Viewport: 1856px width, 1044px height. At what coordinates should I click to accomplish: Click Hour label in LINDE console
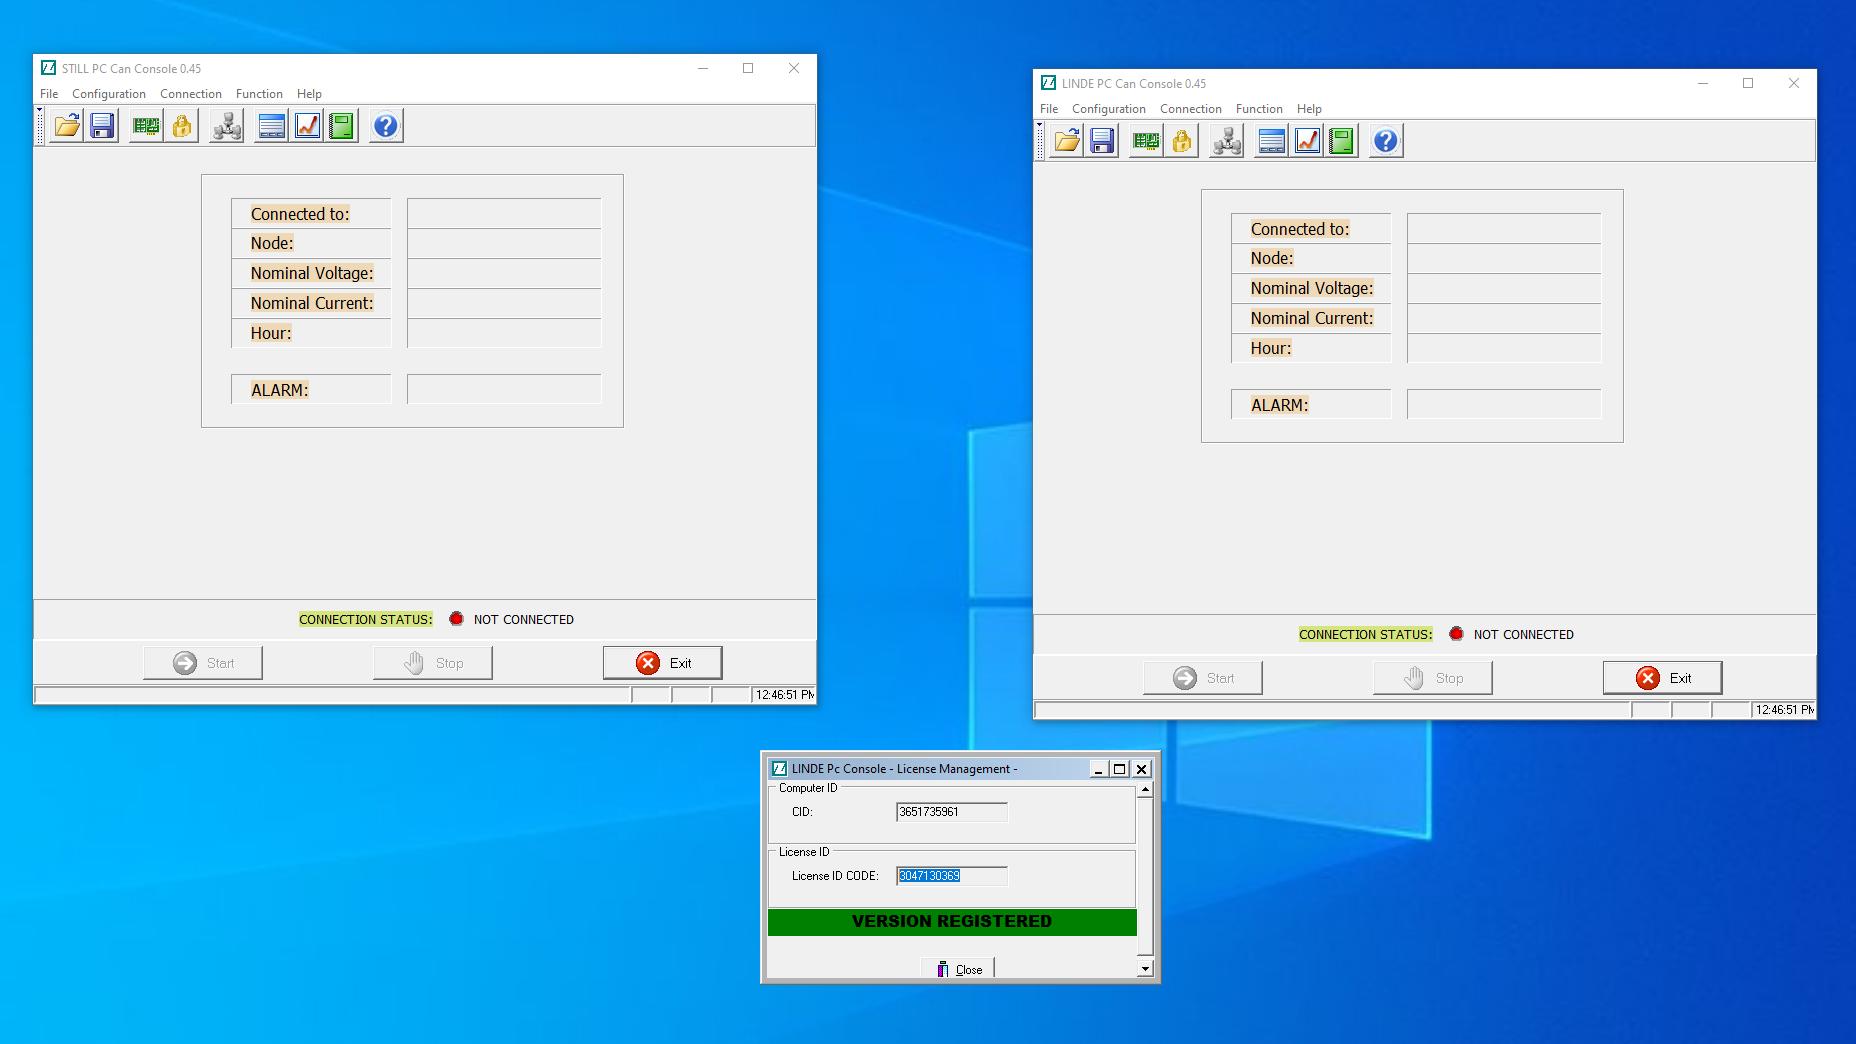tap(1271, 348)
